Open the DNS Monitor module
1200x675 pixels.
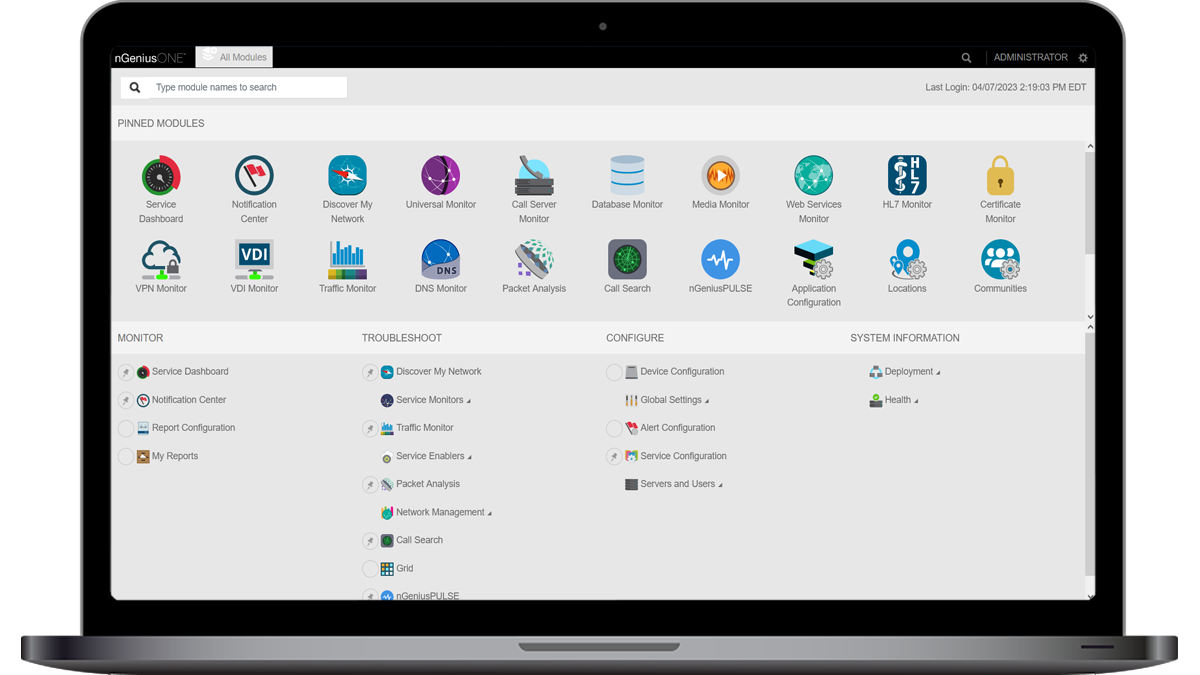coord(440,257)
